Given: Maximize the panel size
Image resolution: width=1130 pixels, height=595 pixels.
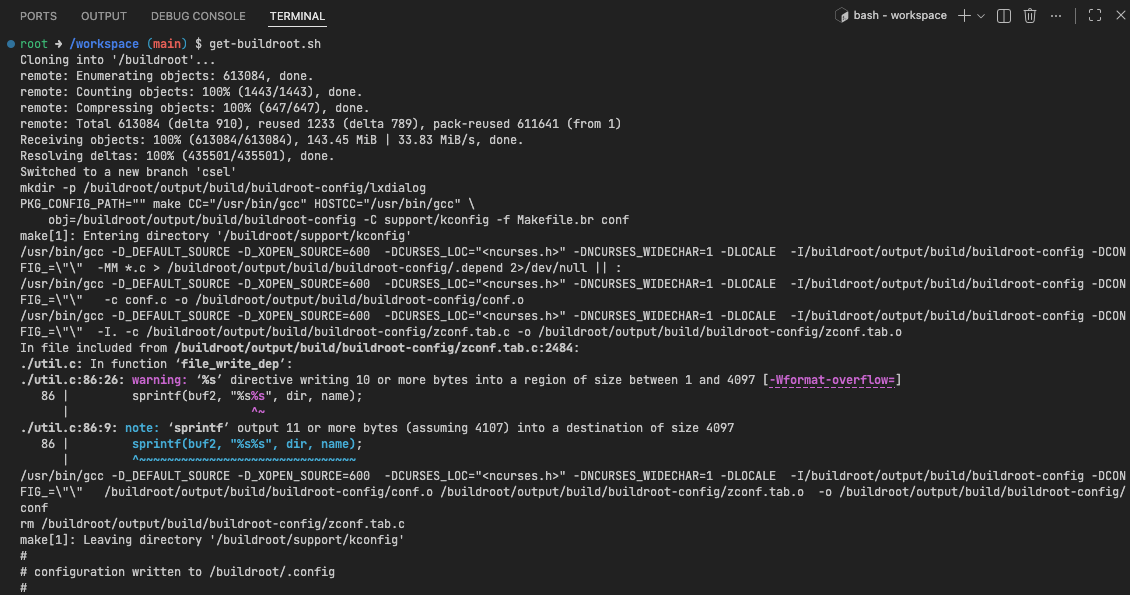Looking at the screenshot, I should click(x=1095, y=16).
